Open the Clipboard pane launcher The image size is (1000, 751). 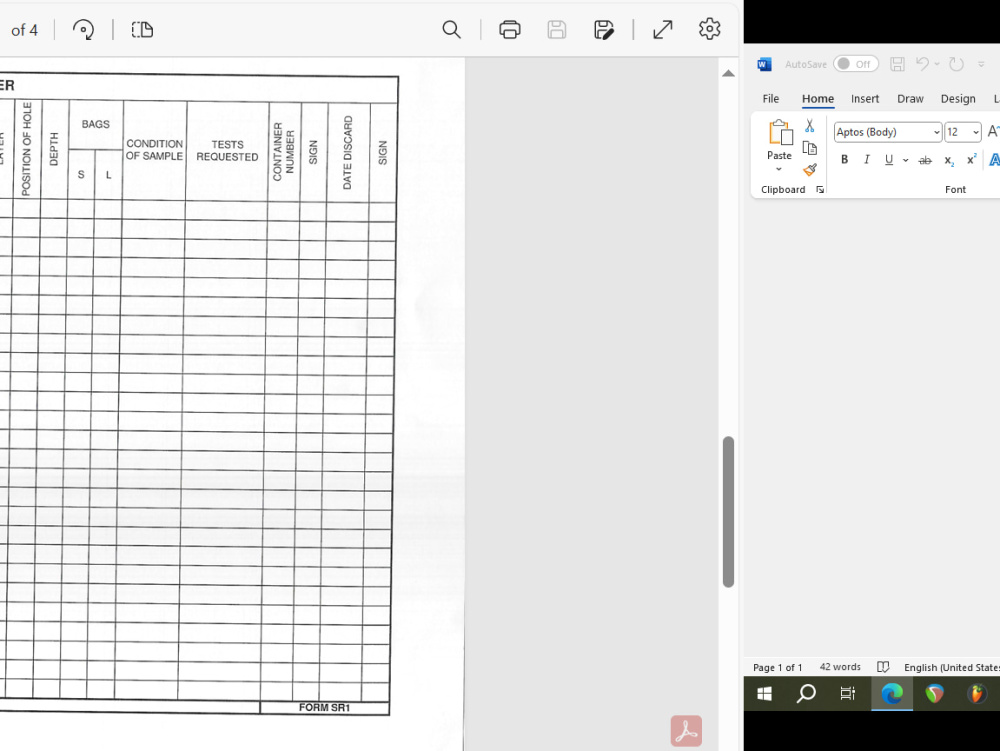coord(820,190)
